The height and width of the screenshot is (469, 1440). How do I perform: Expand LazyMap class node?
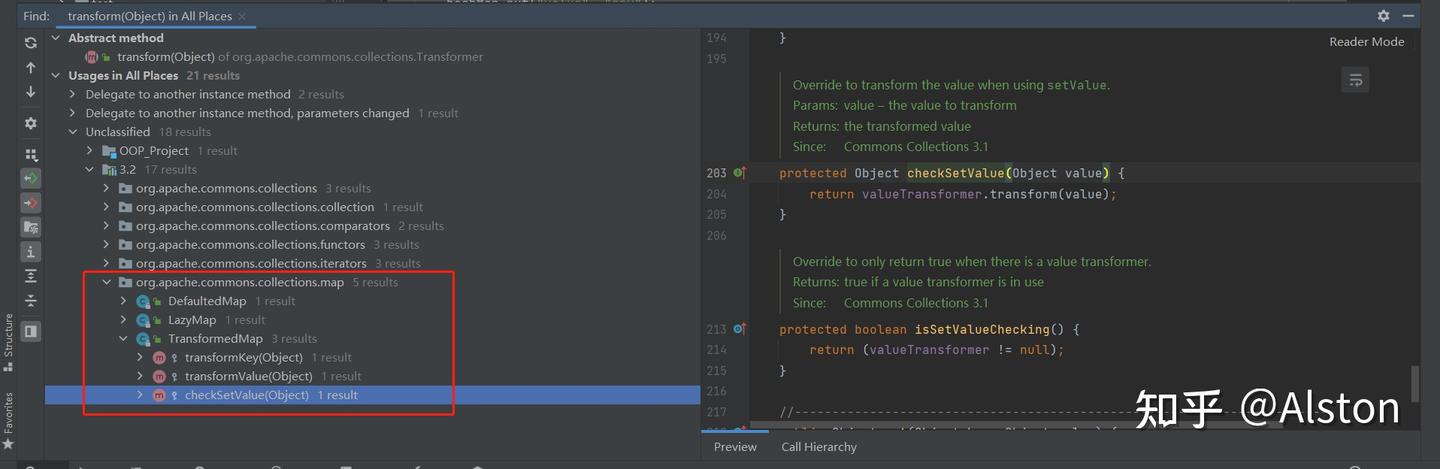(124, 320)
